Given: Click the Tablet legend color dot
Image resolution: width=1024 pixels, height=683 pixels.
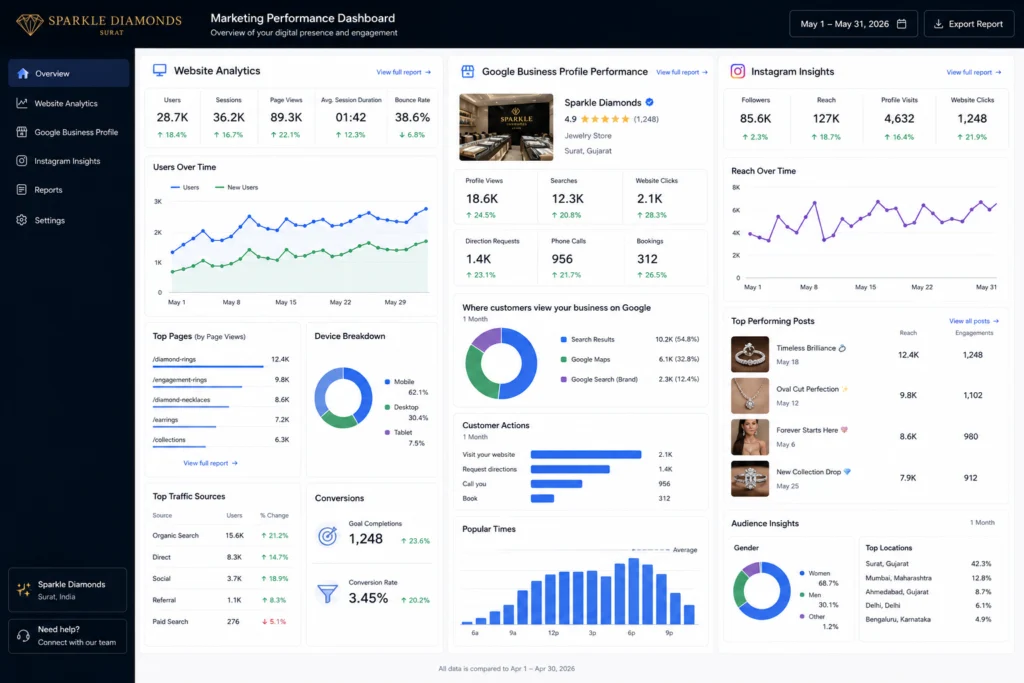Looking at the screenshot, I should (387, 432).
